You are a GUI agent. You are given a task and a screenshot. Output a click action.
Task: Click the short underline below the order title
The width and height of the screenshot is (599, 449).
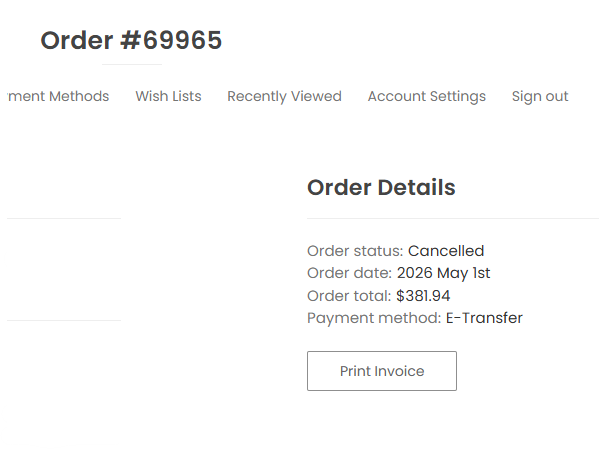[x=132, y=65]
